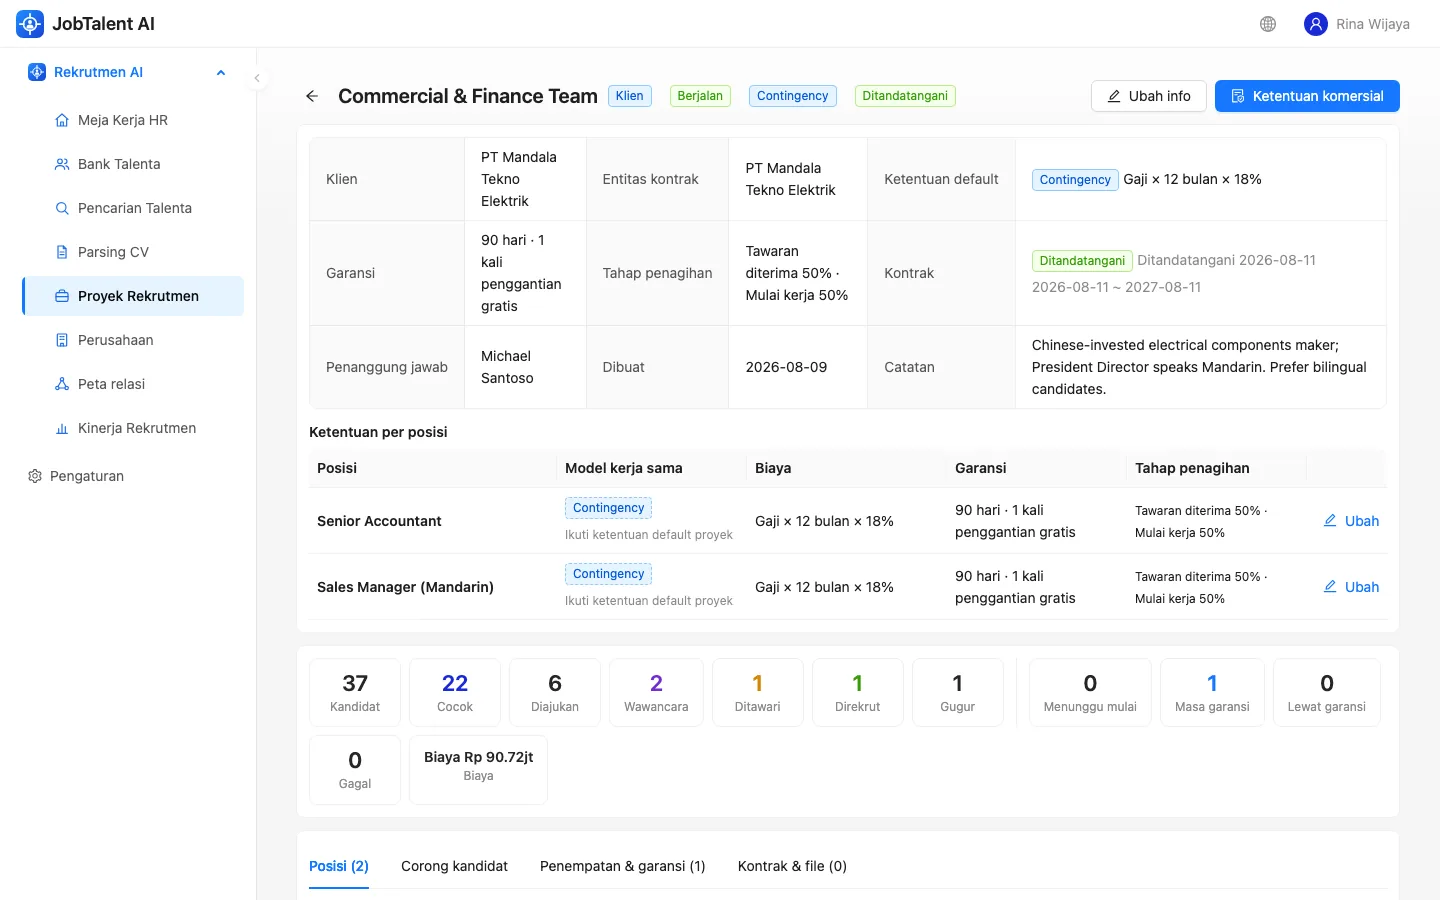
Task: Click the Masa garansi stat card
Action: tap(1212, 692)
